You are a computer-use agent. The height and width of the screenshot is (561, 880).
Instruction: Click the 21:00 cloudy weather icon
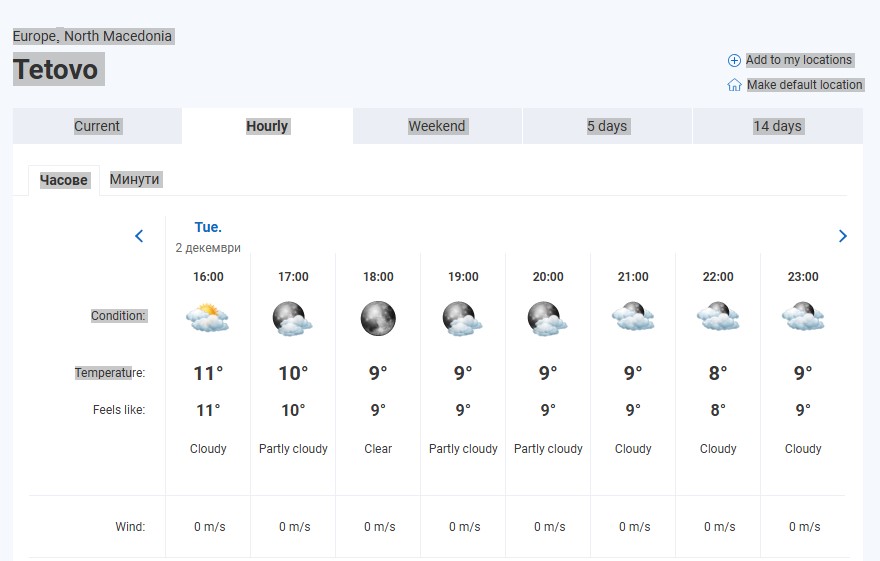pos(633,318)
